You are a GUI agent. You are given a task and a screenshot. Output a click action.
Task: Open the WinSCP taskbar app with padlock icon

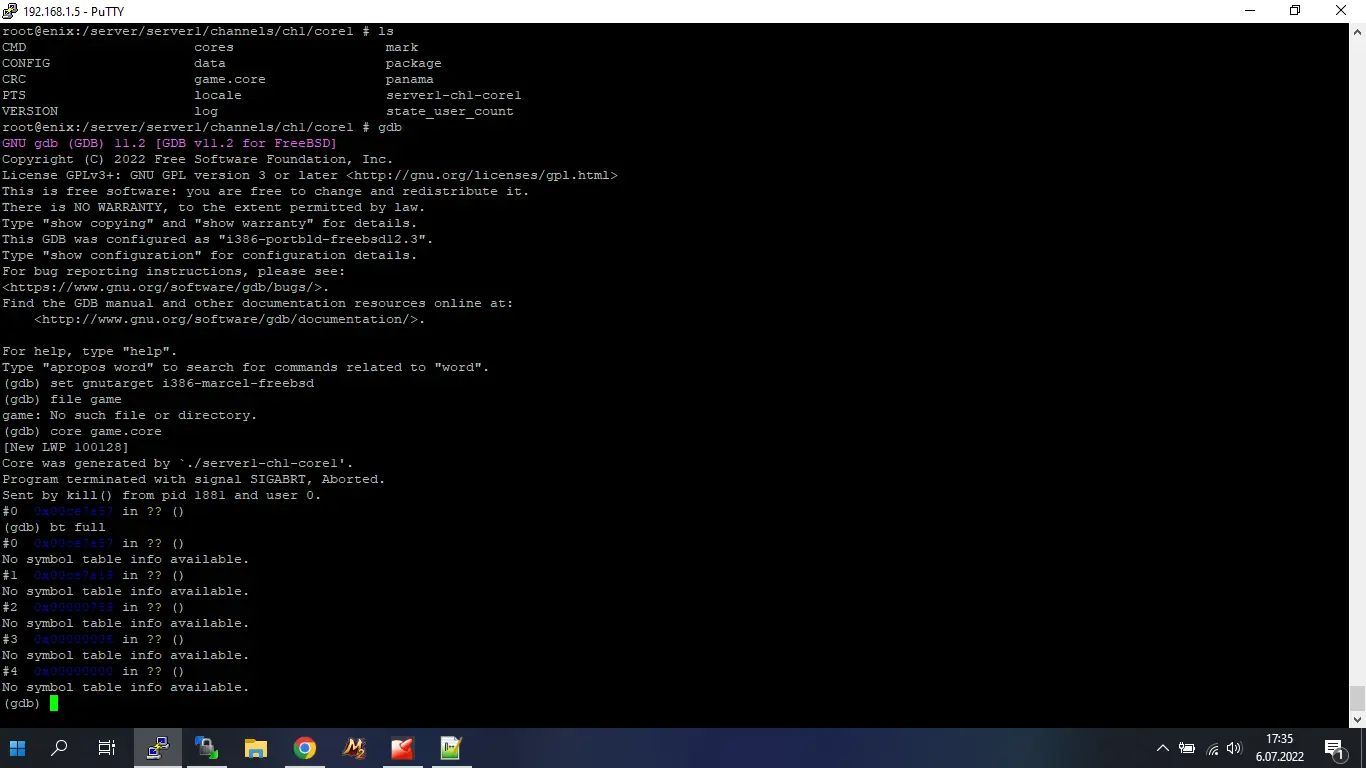(x=207, y=748)
